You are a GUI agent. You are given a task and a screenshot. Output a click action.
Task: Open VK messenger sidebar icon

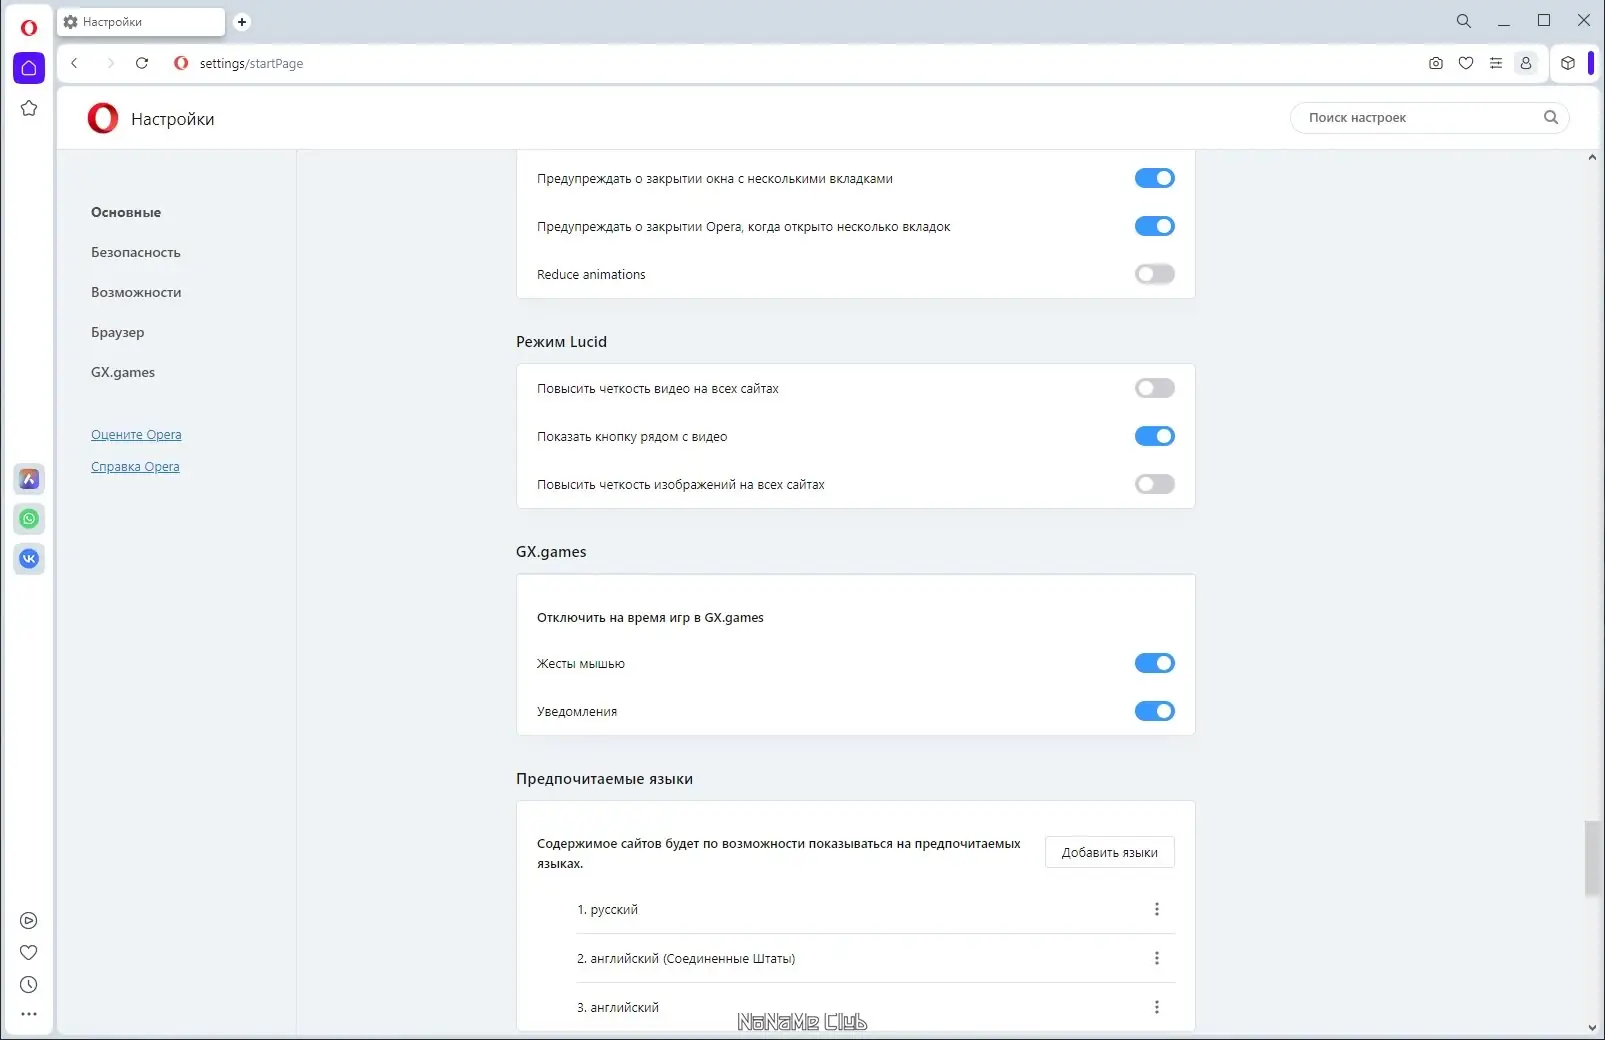29,559
